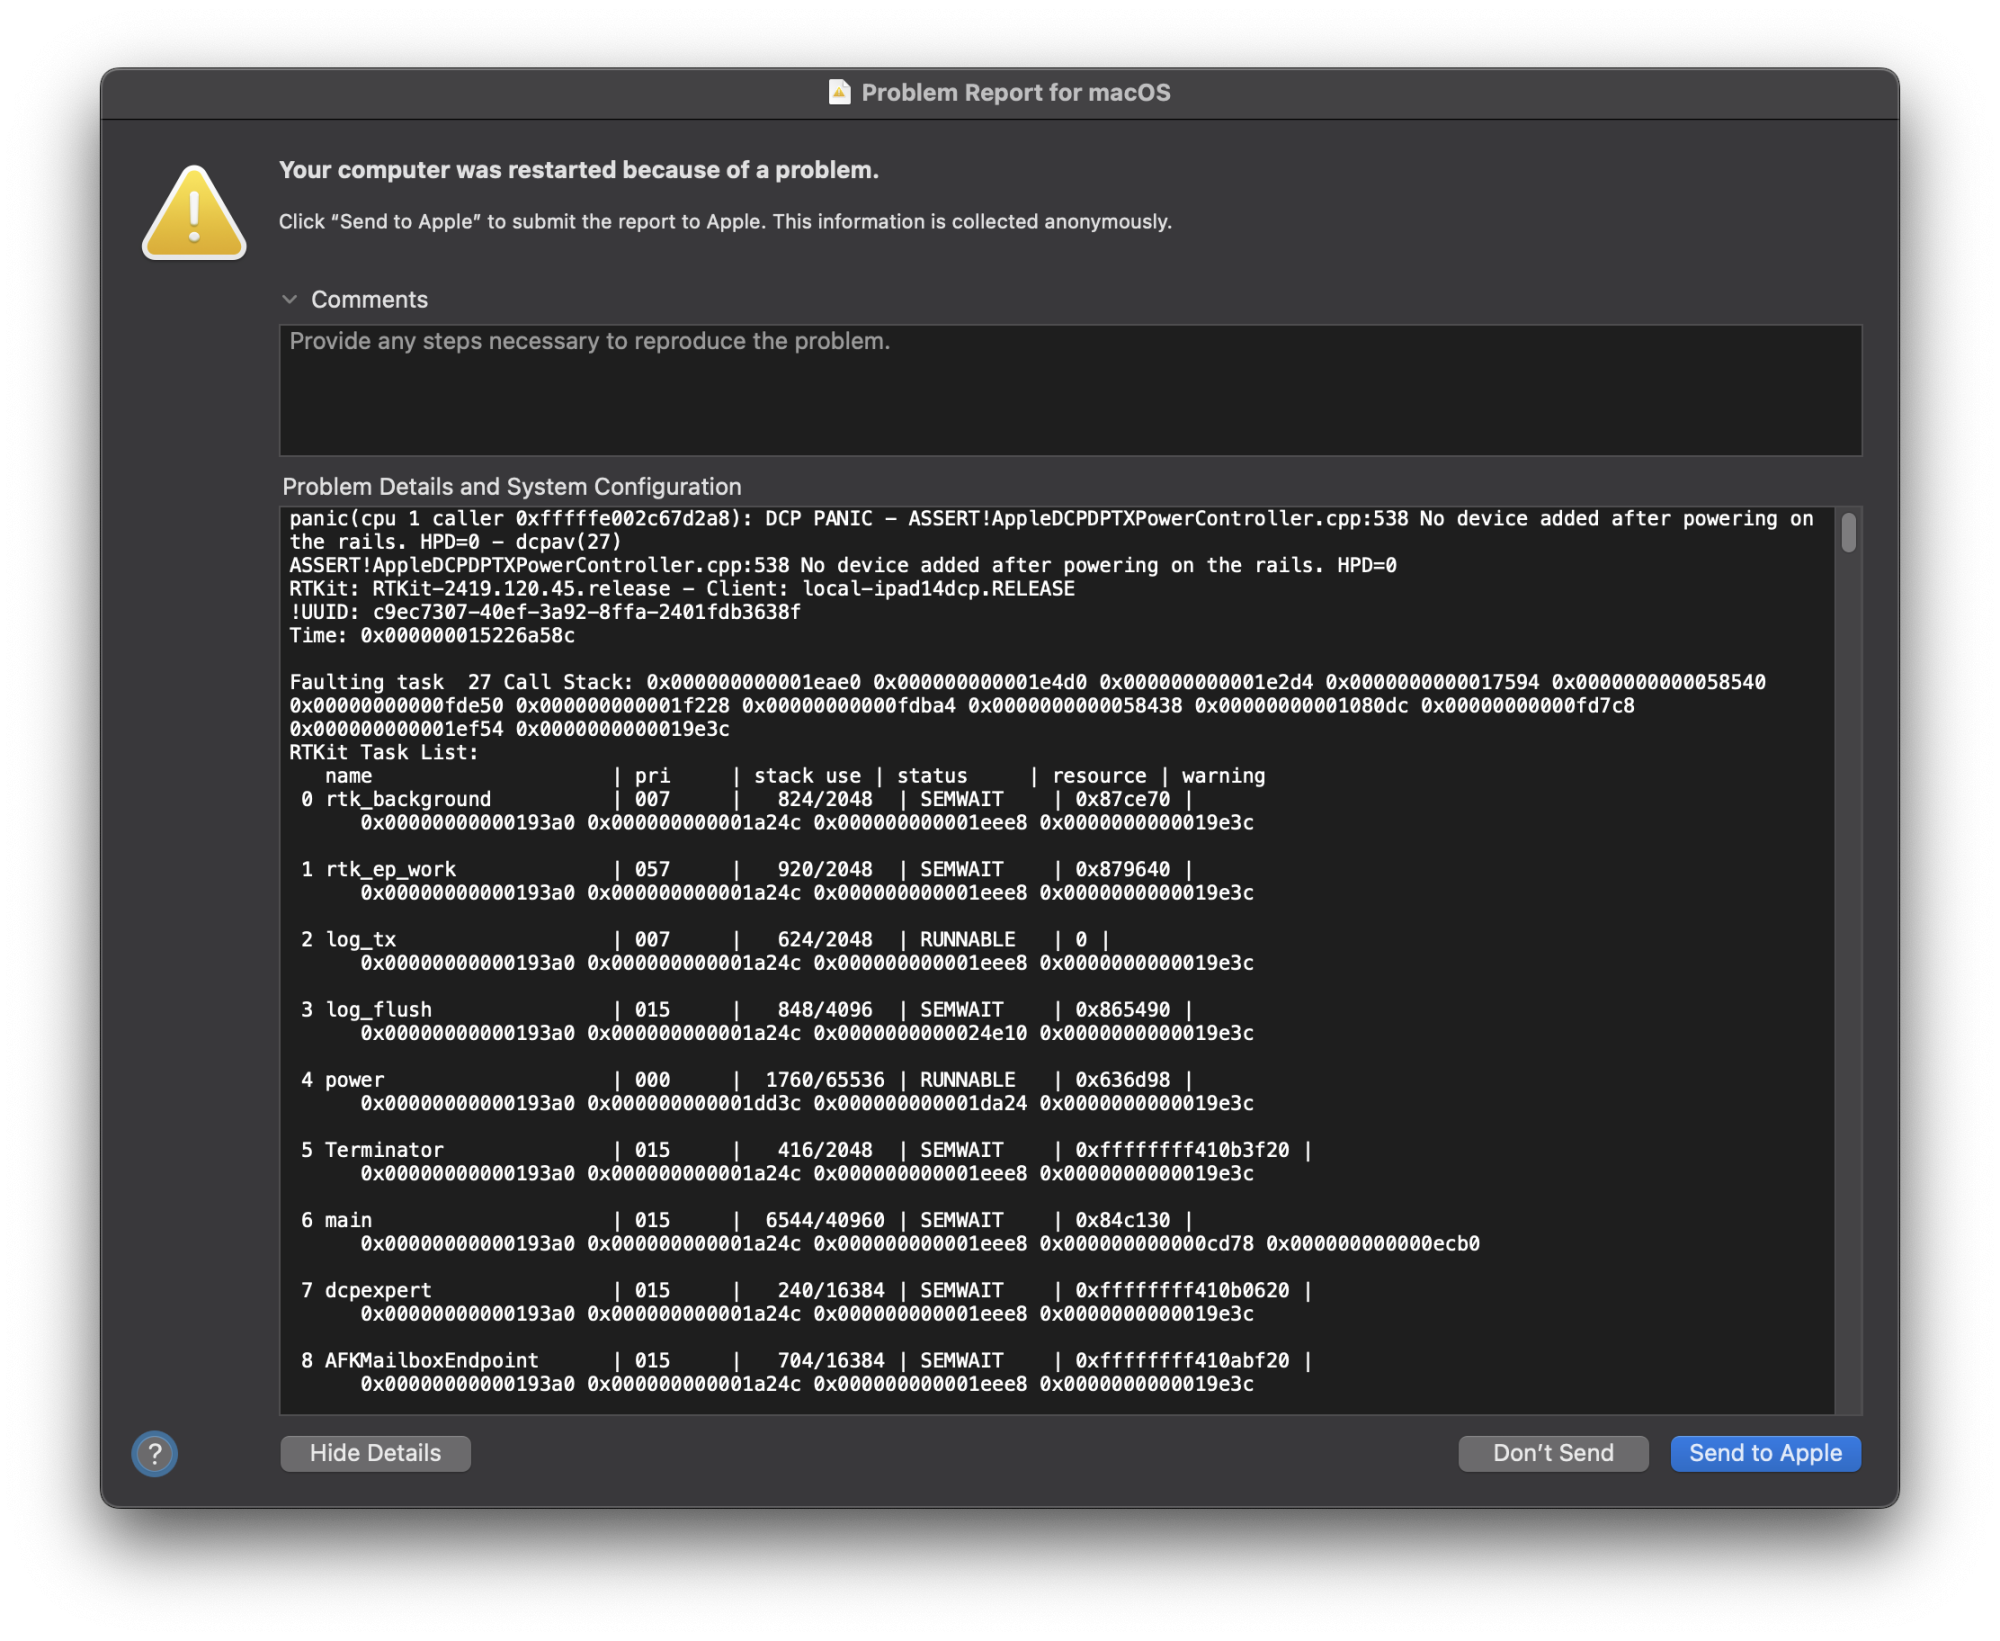Click the Comments section label
2000x1641 pixels.
click(369, 299)
